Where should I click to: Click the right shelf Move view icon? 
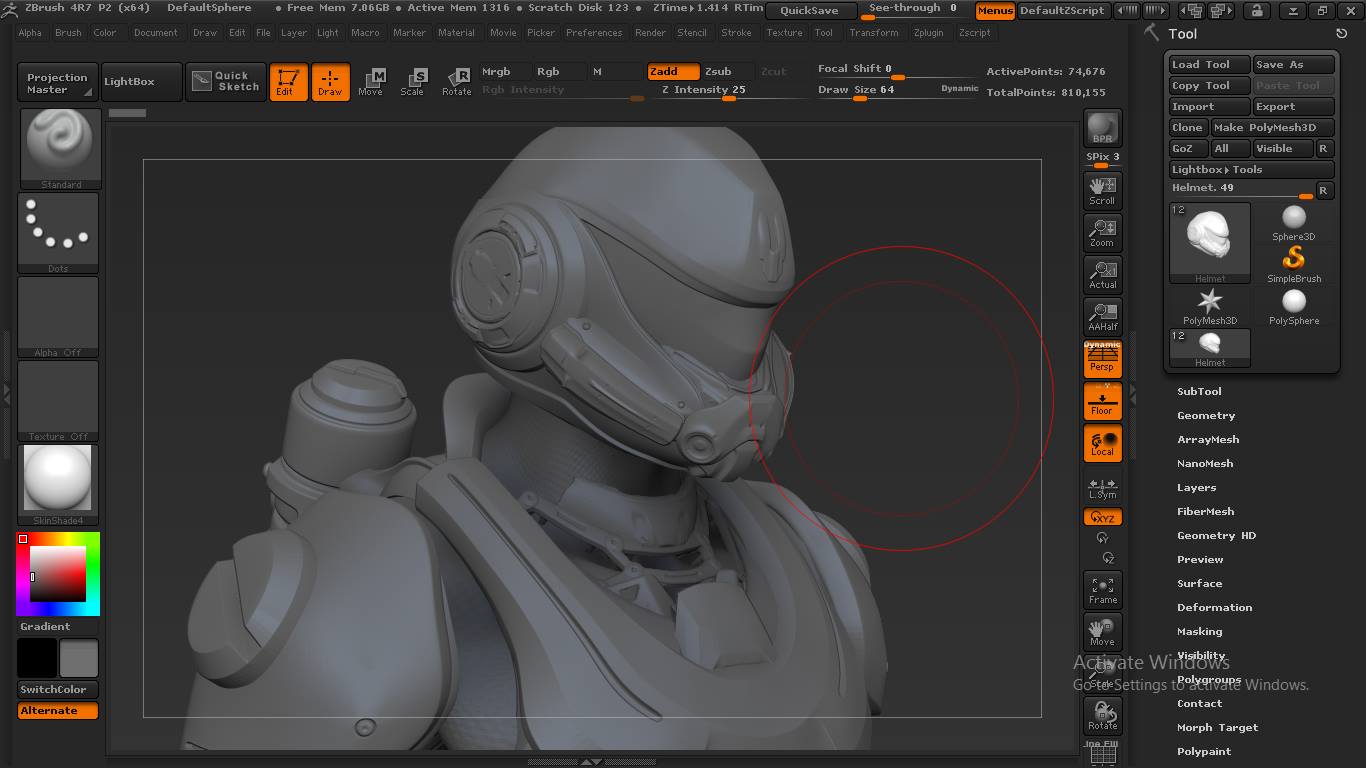coord(1102,632)
